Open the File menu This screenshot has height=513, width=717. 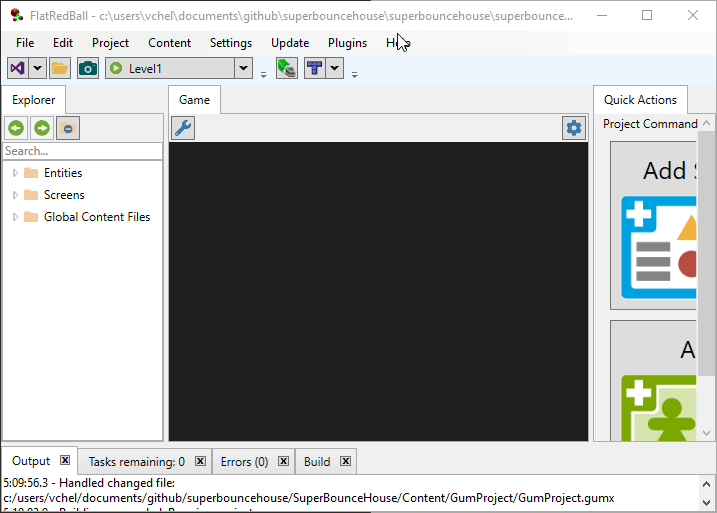click(25, 43)
